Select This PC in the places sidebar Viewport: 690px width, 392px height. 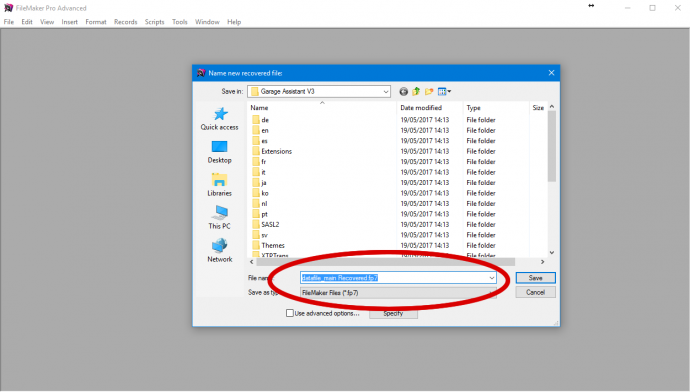(x=220, y=218)
